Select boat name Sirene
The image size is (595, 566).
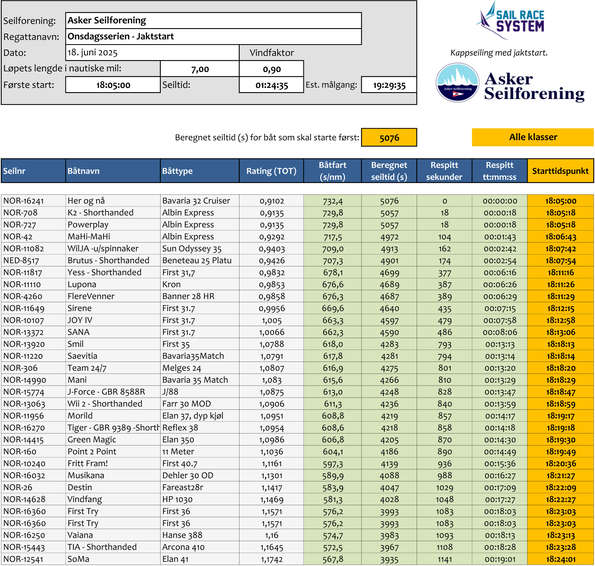click(x=80, y=308)
